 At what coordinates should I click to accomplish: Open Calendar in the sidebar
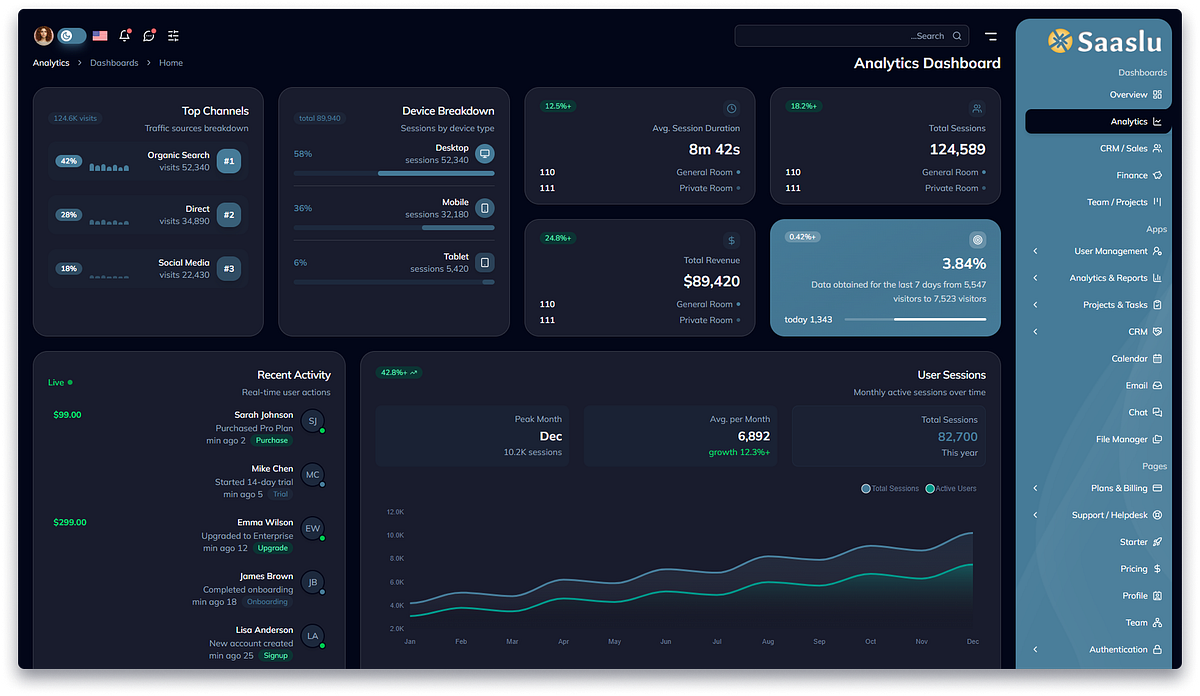point(1097,359)
